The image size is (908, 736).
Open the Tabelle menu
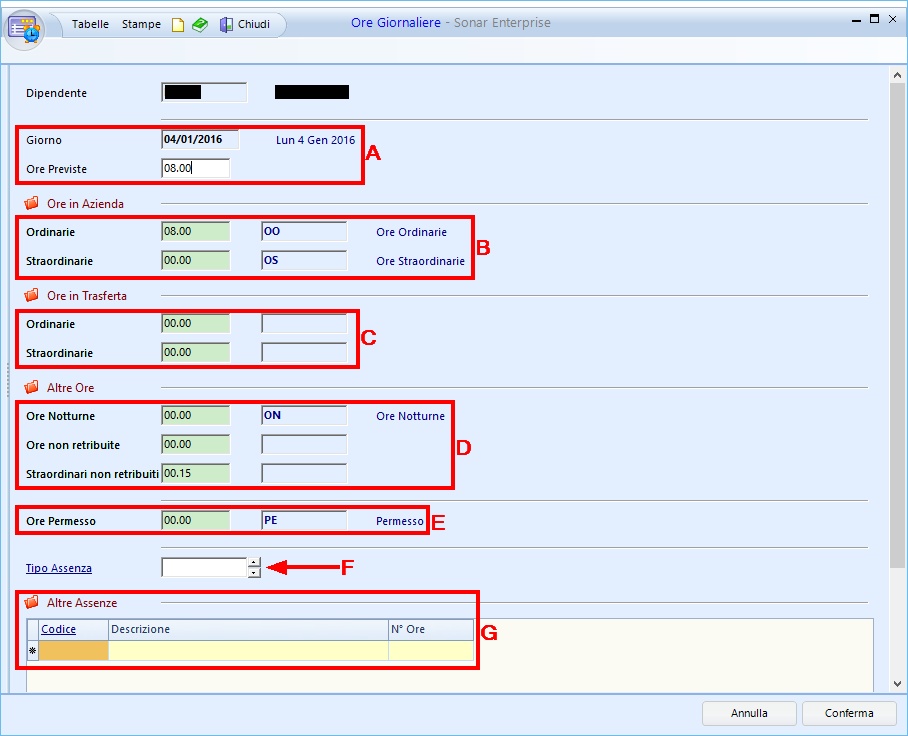pos(90,24)
